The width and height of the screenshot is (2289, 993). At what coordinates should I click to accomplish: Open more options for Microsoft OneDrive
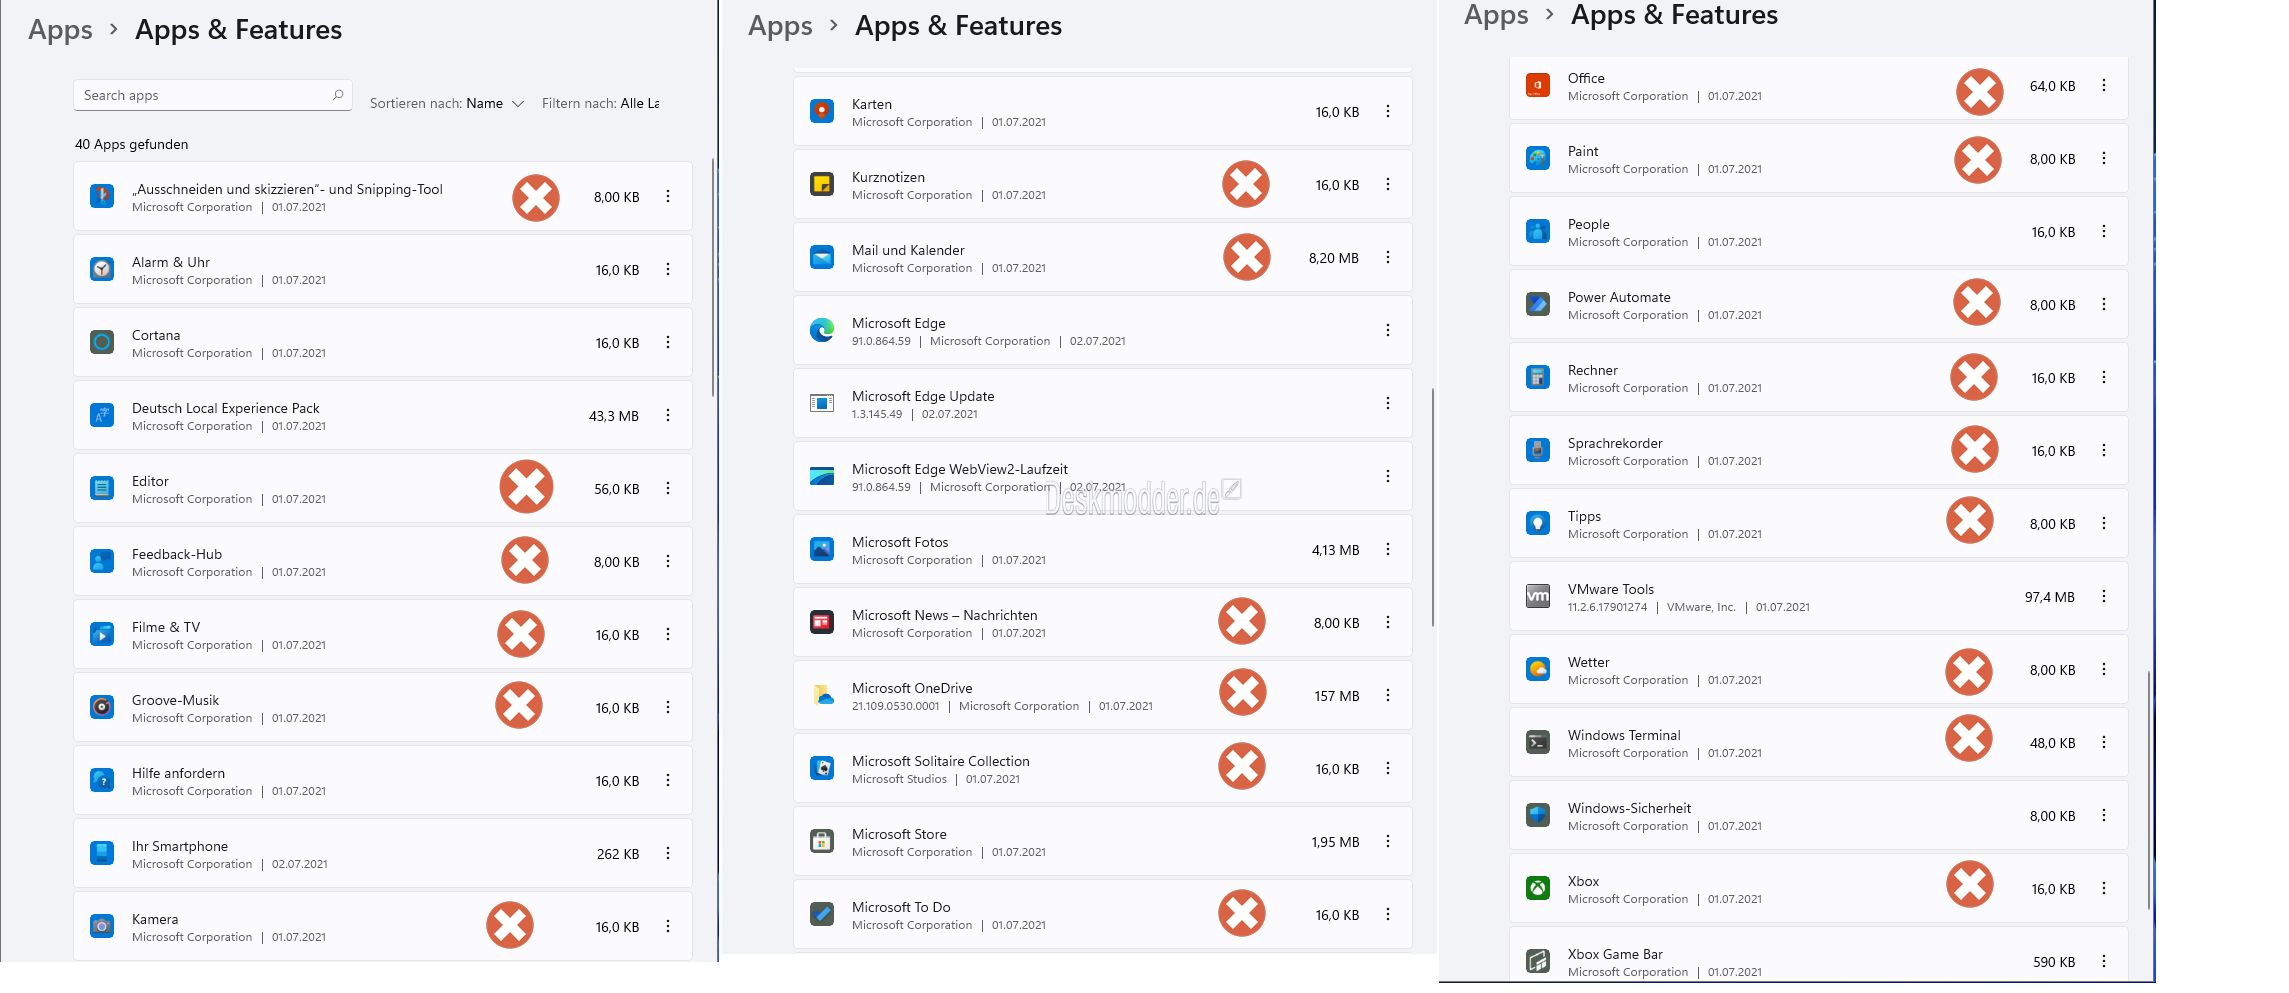pyautogui.click(x=1388, y=695)
